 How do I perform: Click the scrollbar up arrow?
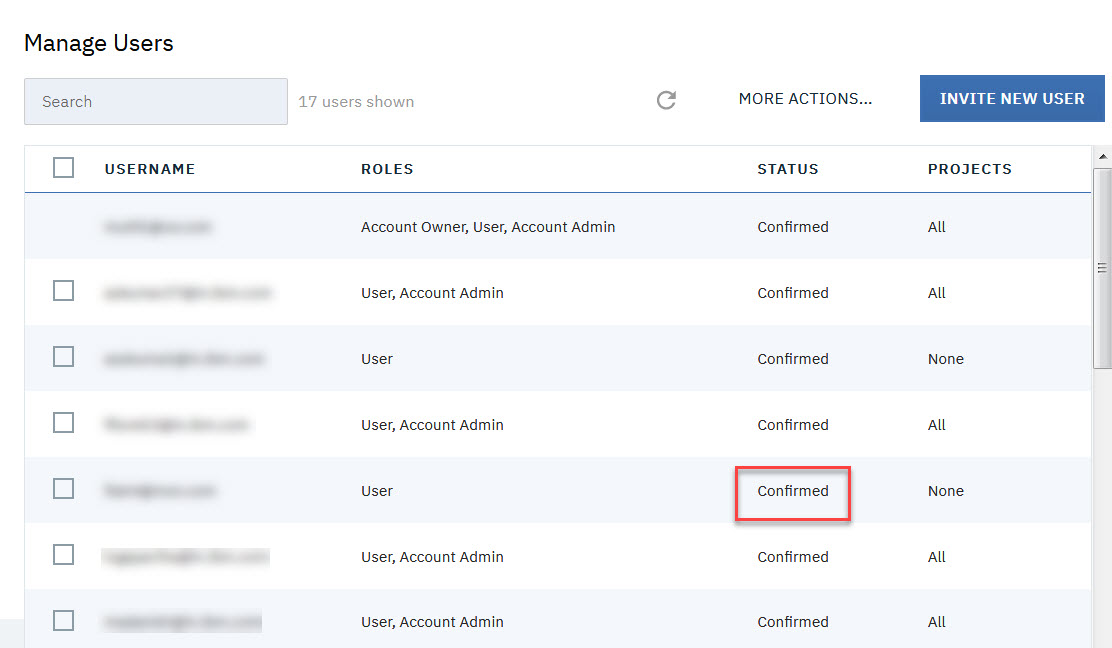point(1103,157)
